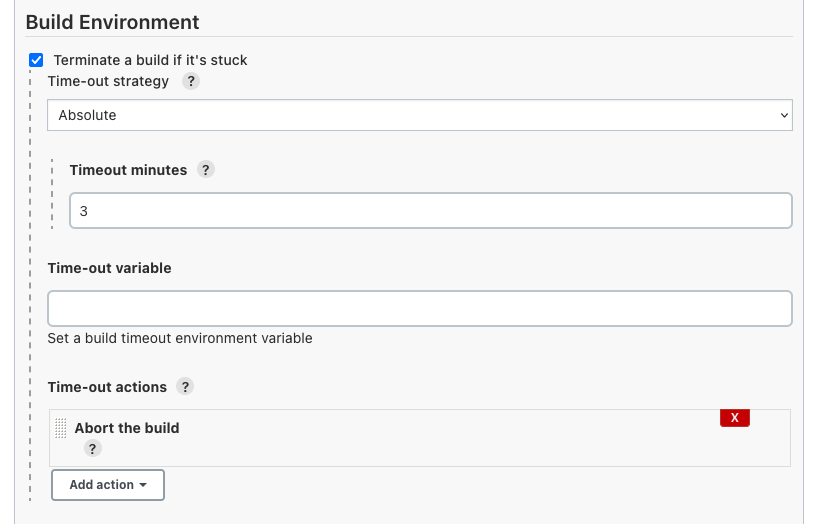Viewport: 826px width, 524px height.
Task: Select the Abort the build action title
Action: [x=127, y=428]
